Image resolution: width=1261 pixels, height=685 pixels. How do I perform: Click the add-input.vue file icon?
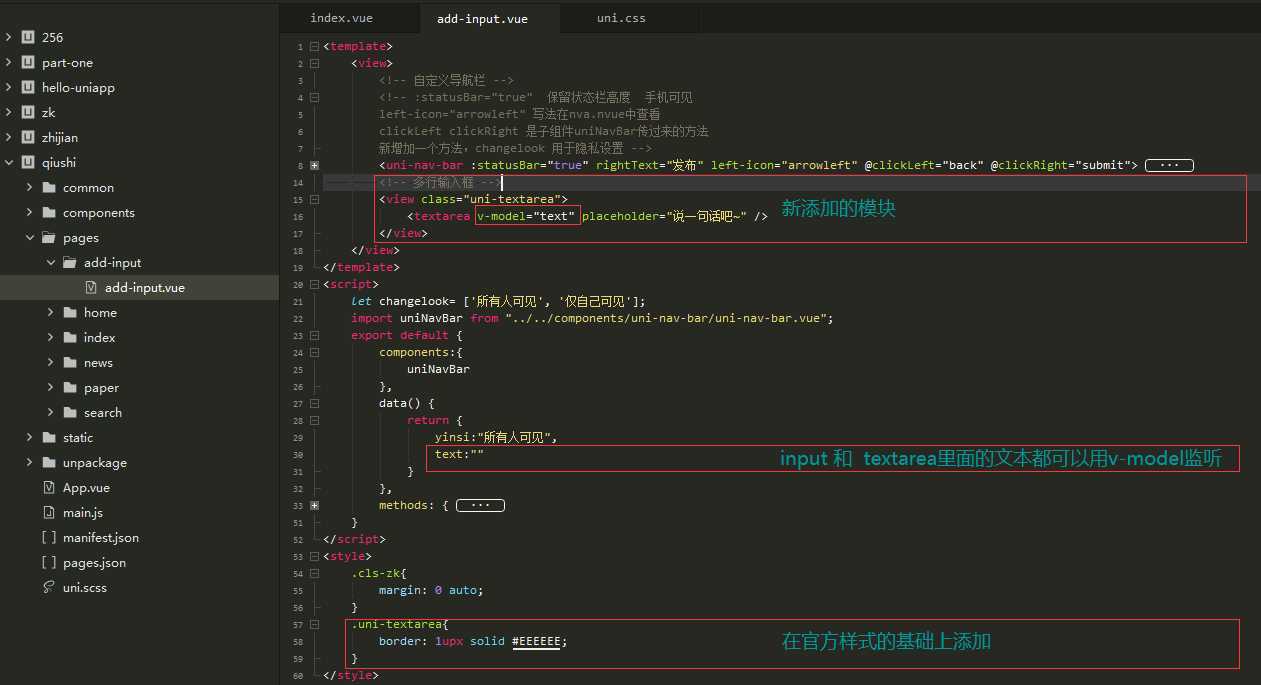point(91,287)
